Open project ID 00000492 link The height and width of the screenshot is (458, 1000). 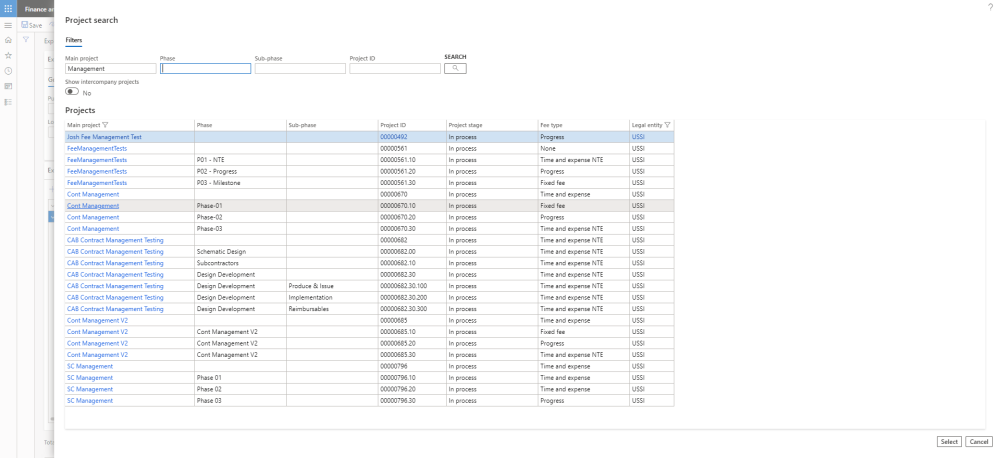[x=393, y=137]
